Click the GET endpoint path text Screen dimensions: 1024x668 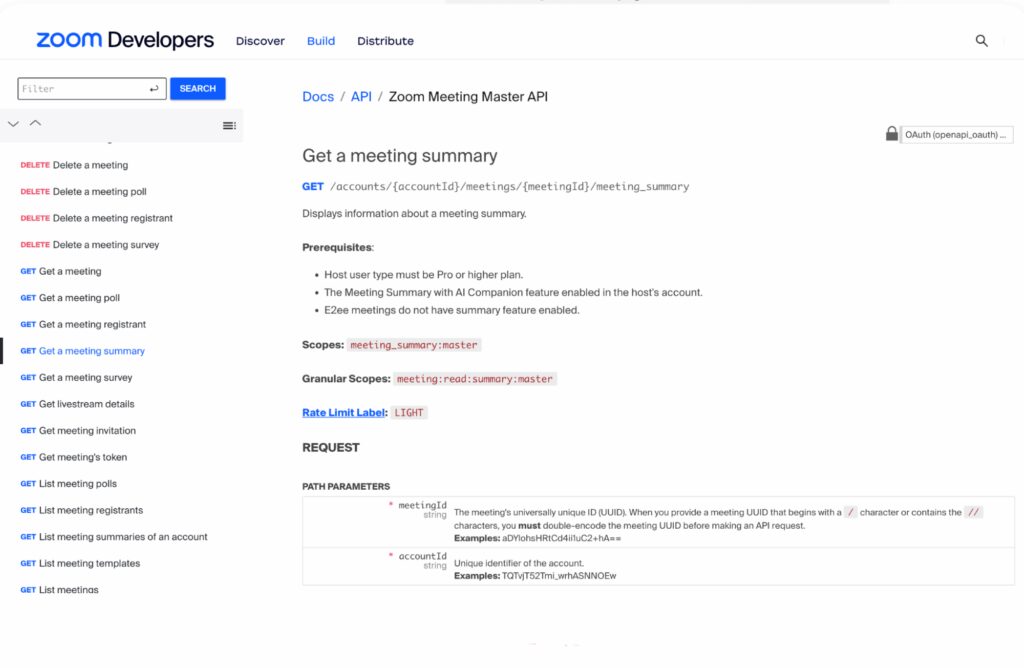(x=509, y=187)
